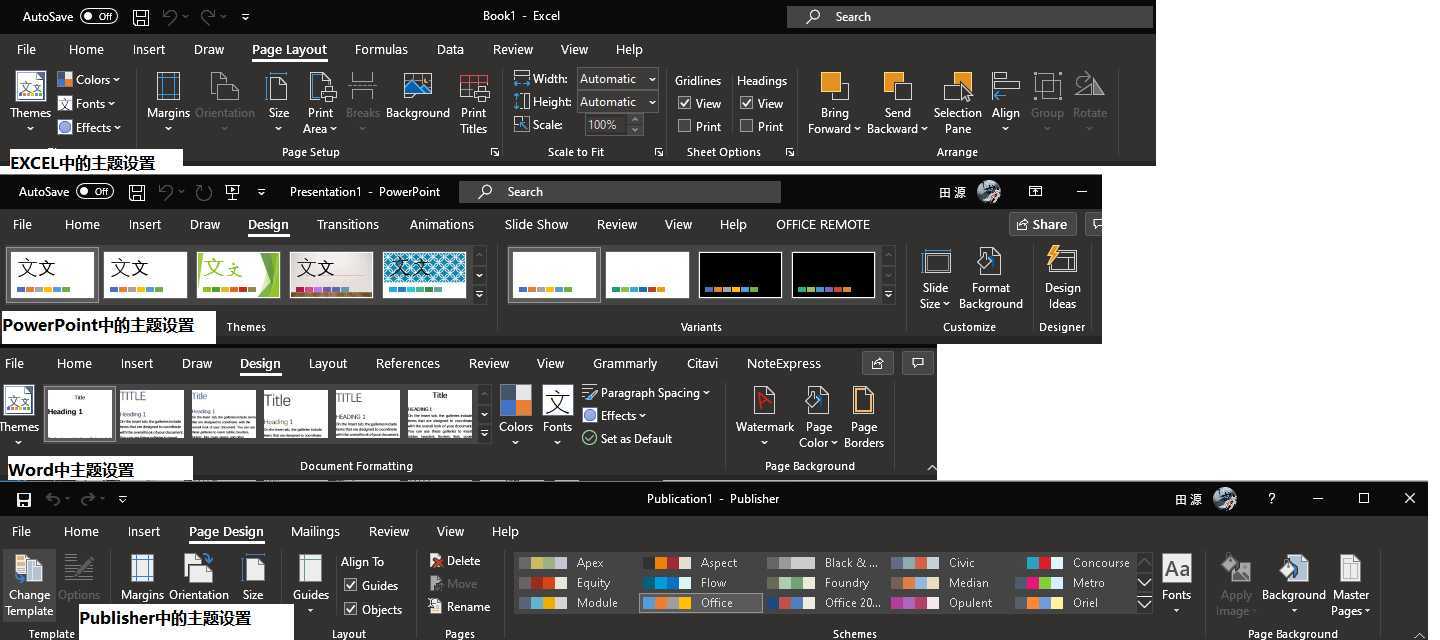Switch to Word References tab

click(x=408, y=363)
